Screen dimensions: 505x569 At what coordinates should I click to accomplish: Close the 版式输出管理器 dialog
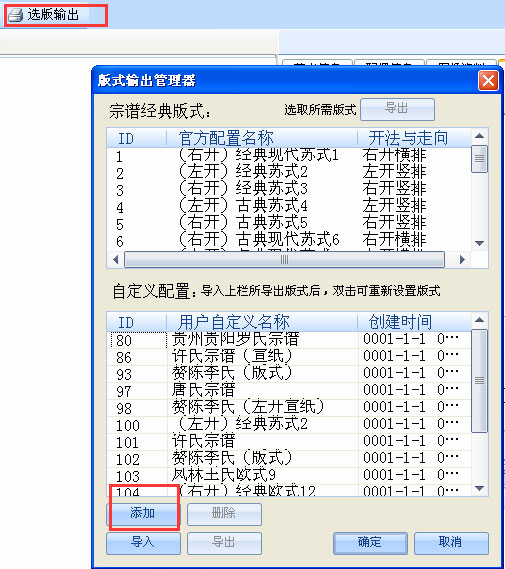tap(488, 81)
